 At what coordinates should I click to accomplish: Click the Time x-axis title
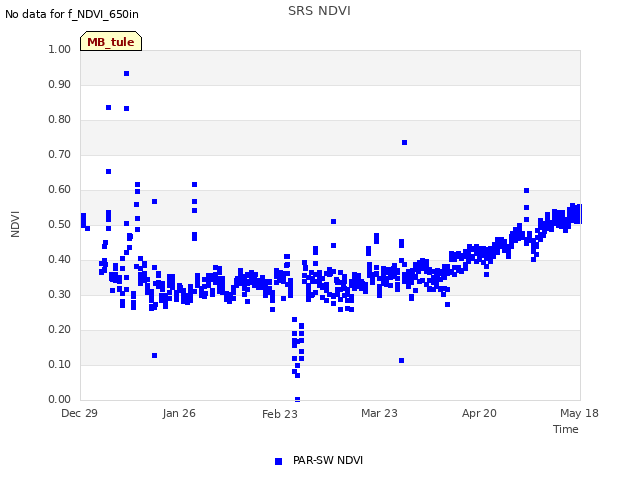click(565, 429)
